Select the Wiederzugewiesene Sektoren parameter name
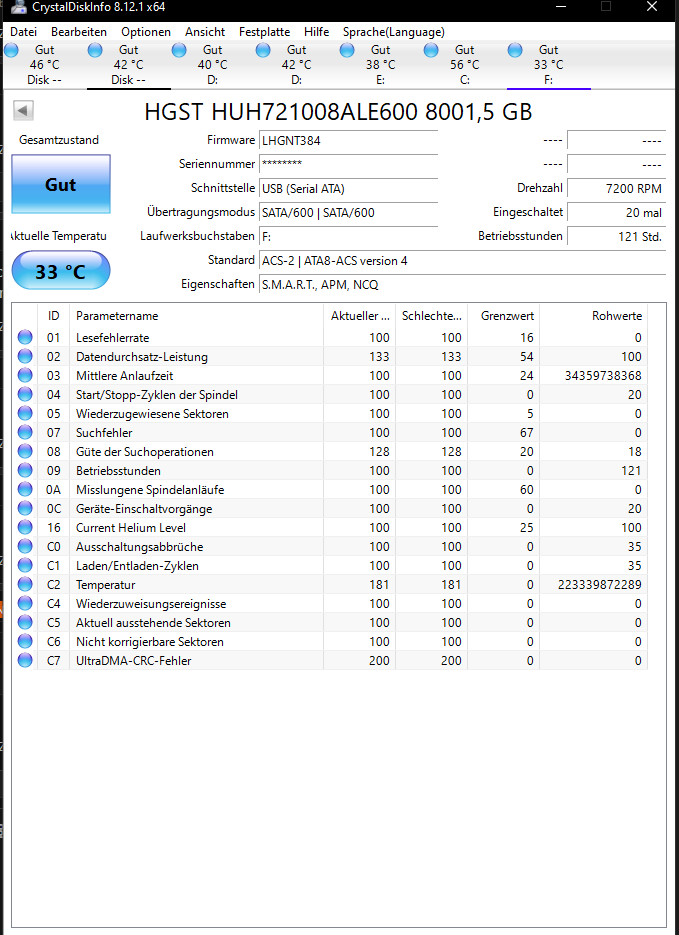Screen dimensions: 679x935 click(x=152, y=414)
